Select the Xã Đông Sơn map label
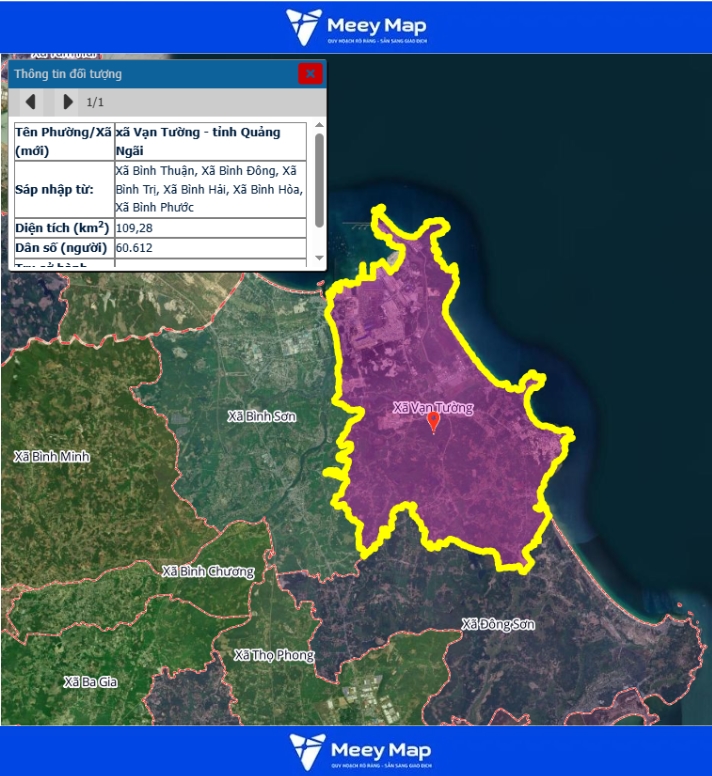Image resolution: width=712 pixels, height=776 pixels. [x=498, y=625]
